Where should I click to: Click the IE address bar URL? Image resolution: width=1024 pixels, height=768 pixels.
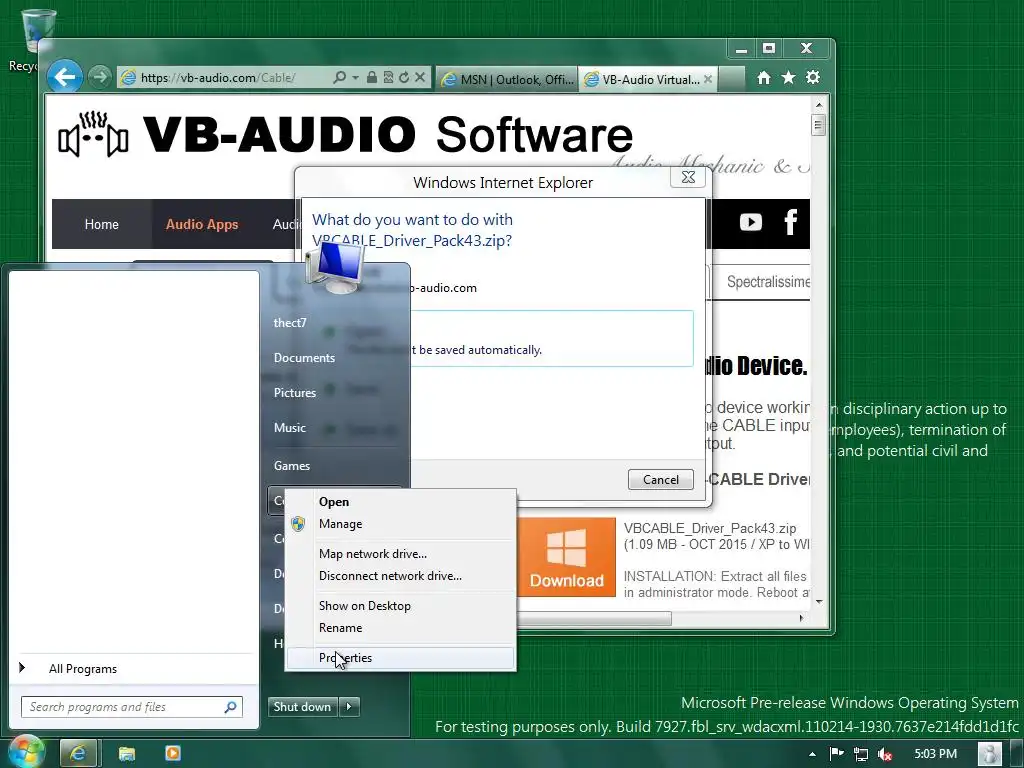(x=218, y=78)
